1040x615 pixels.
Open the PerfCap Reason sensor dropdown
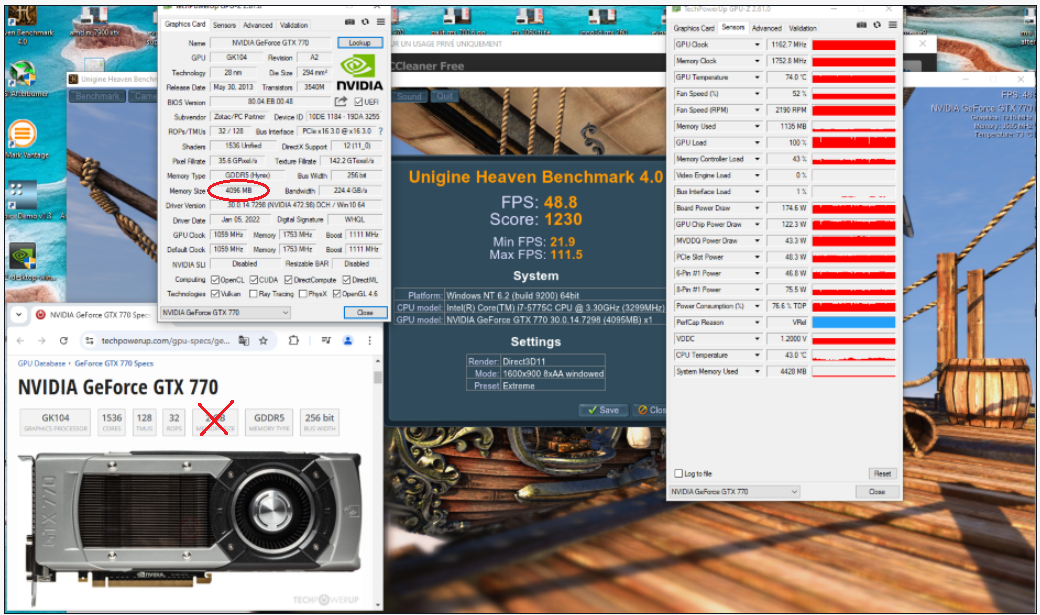757,322
